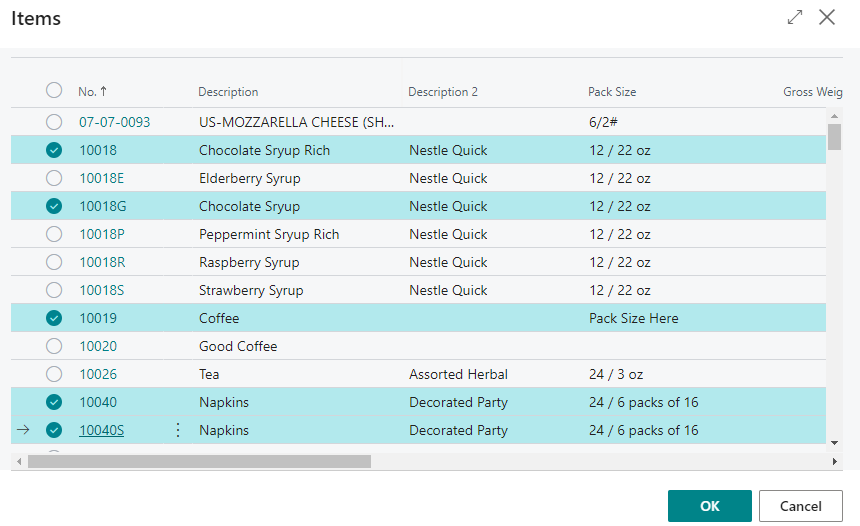Click the horizontal scrollbar thumb
Screen dimensions: 860x526
click(199, 461)
